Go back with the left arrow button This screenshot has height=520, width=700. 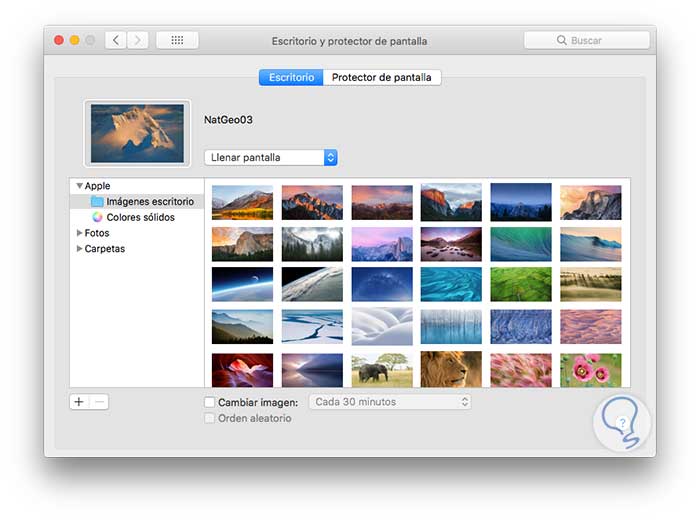point(116,41)
